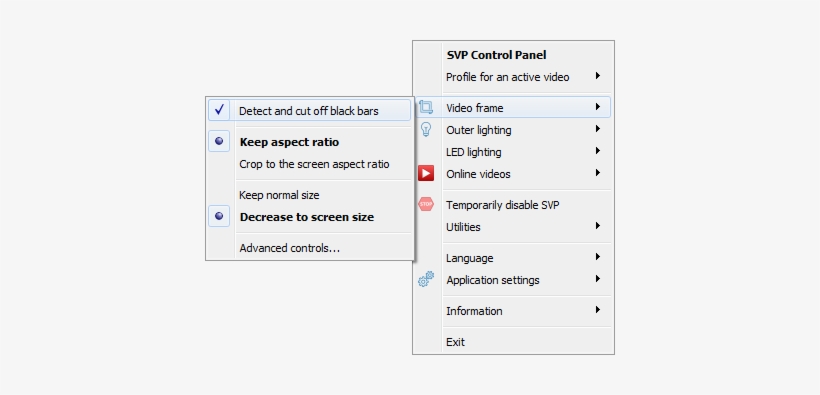
Task: Expand the Outer lighting submenu arrow
Action: [x=597, y=129]
